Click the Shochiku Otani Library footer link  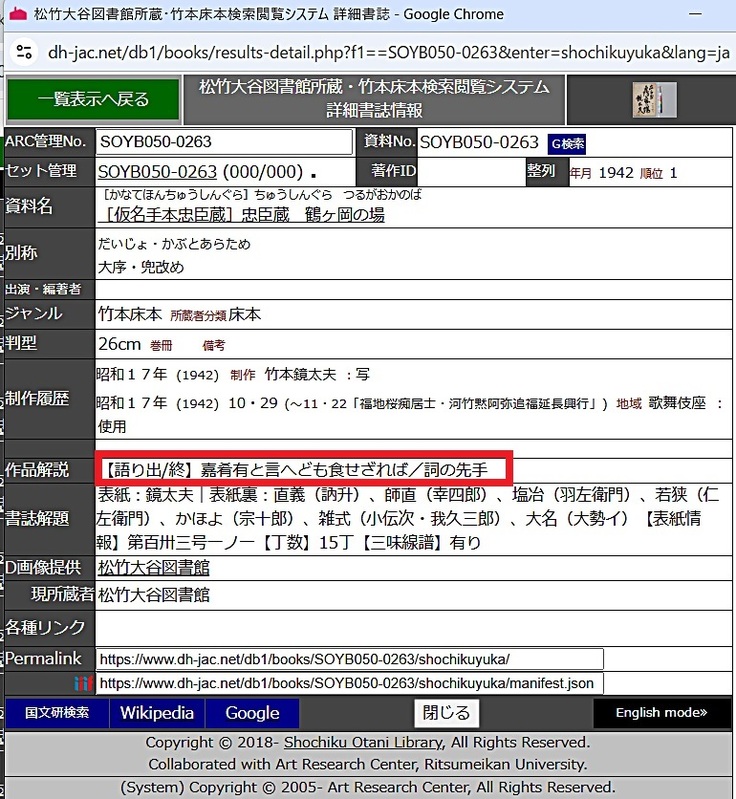(362, 743)
